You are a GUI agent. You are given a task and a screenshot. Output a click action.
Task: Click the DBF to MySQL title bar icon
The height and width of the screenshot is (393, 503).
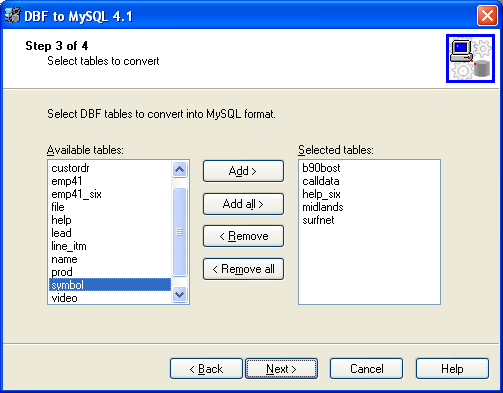click(x=12, y=15)
